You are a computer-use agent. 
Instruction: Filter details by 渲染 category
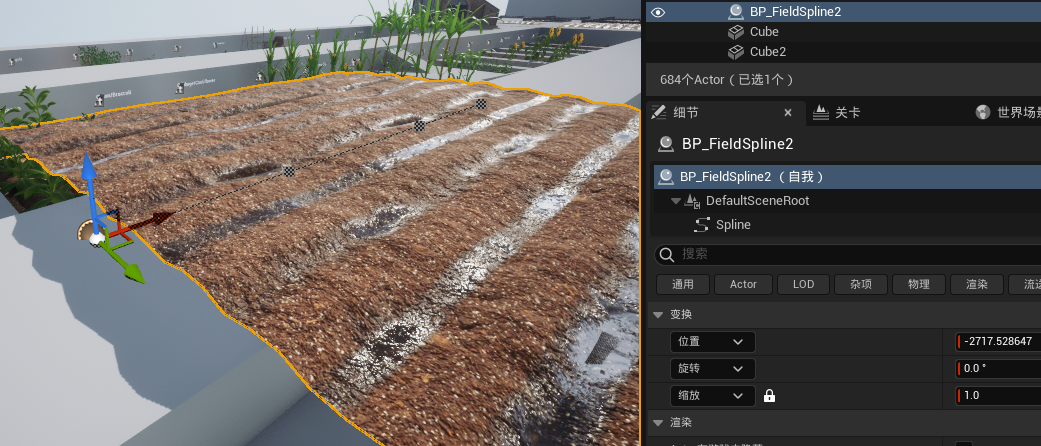[977, 284]
